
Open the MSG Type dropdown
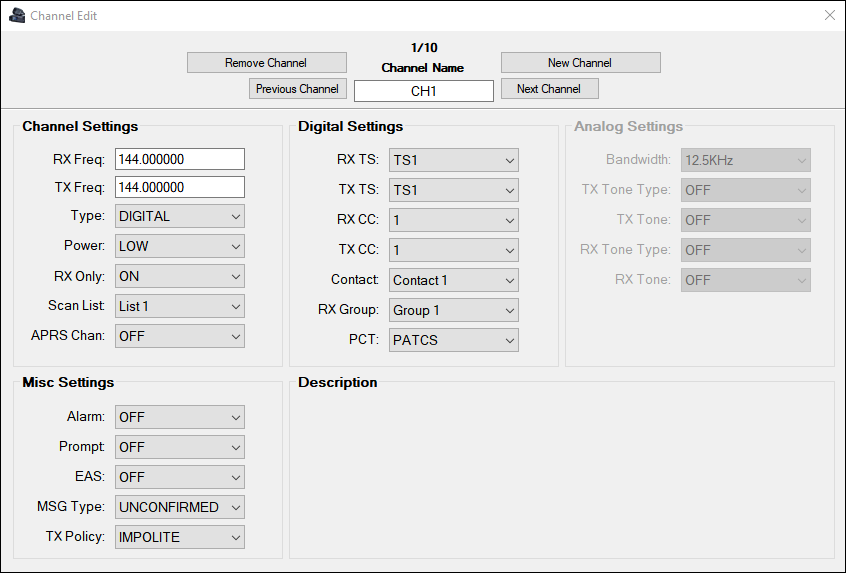(x=180, y=507)
